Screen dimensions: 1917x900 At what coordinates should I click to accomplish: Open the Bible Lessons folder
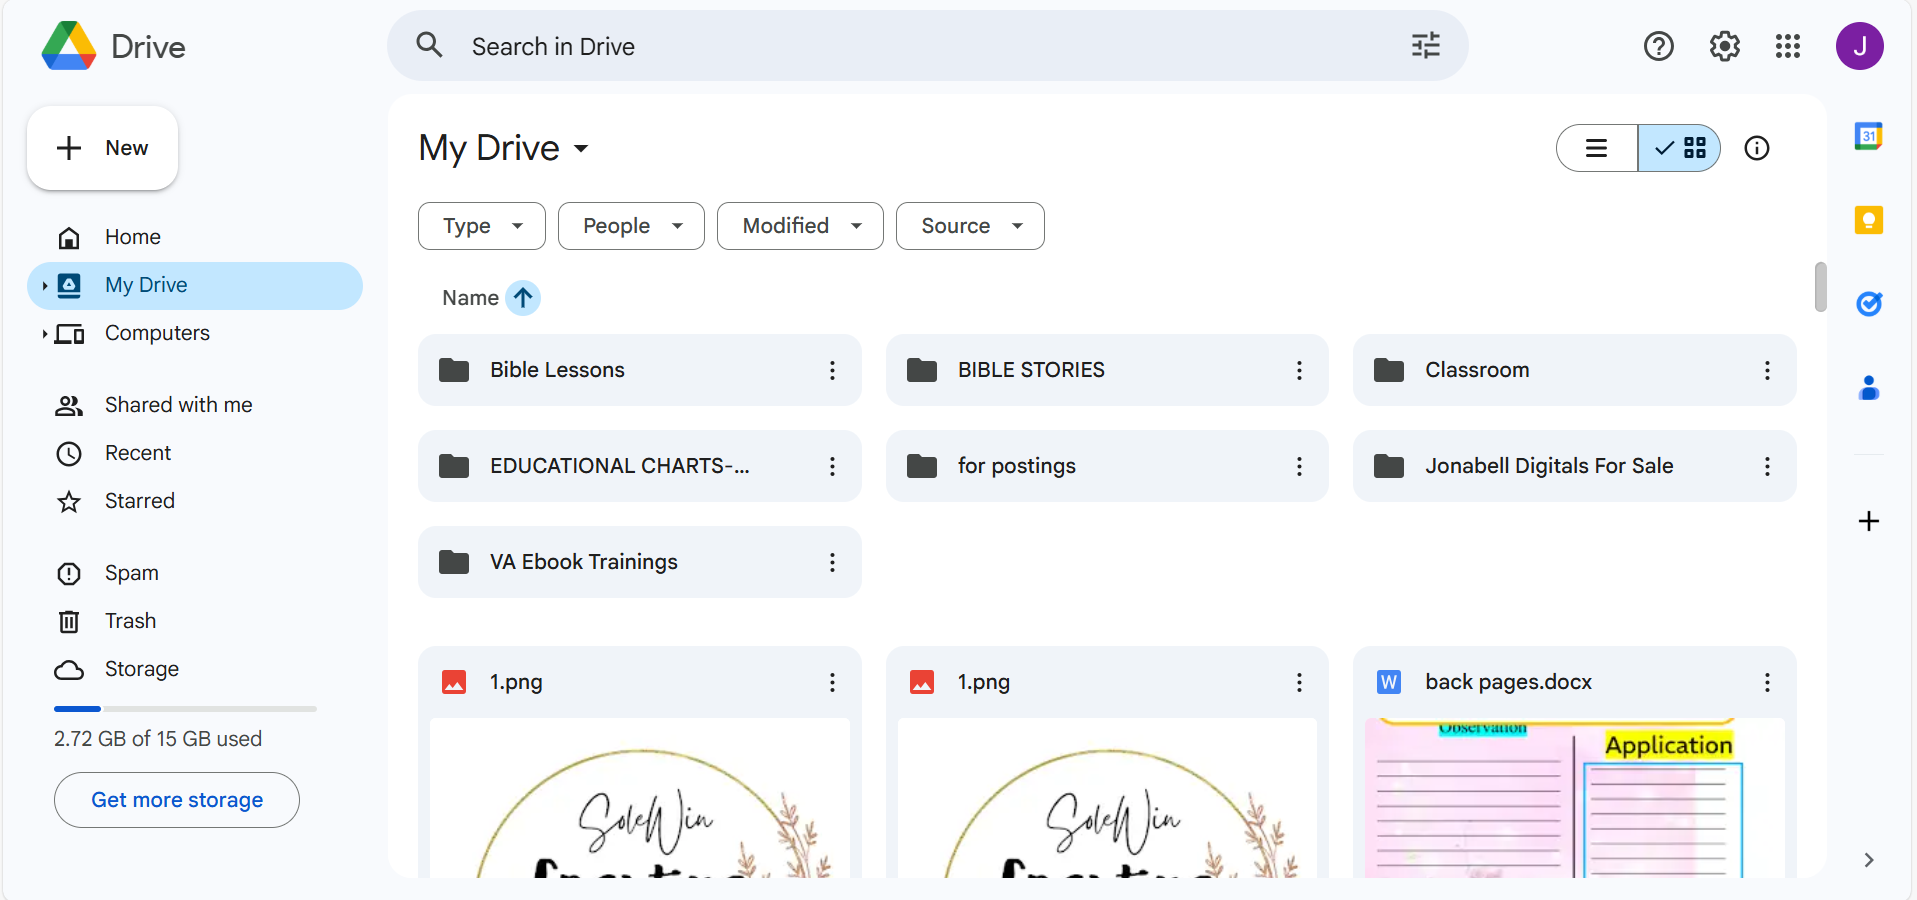tap(639, 370)
